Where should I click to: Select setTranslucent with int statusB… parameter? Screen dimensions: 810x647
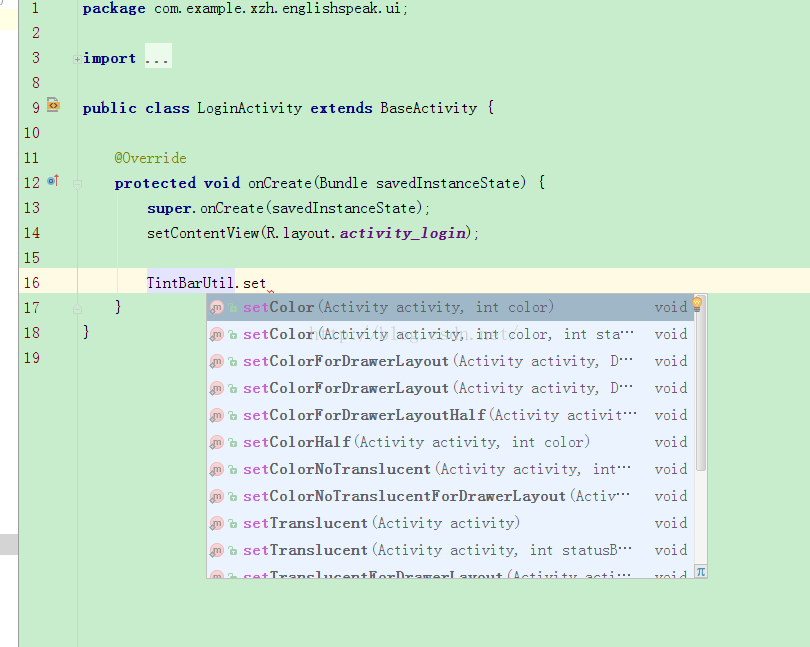(450, 550)
